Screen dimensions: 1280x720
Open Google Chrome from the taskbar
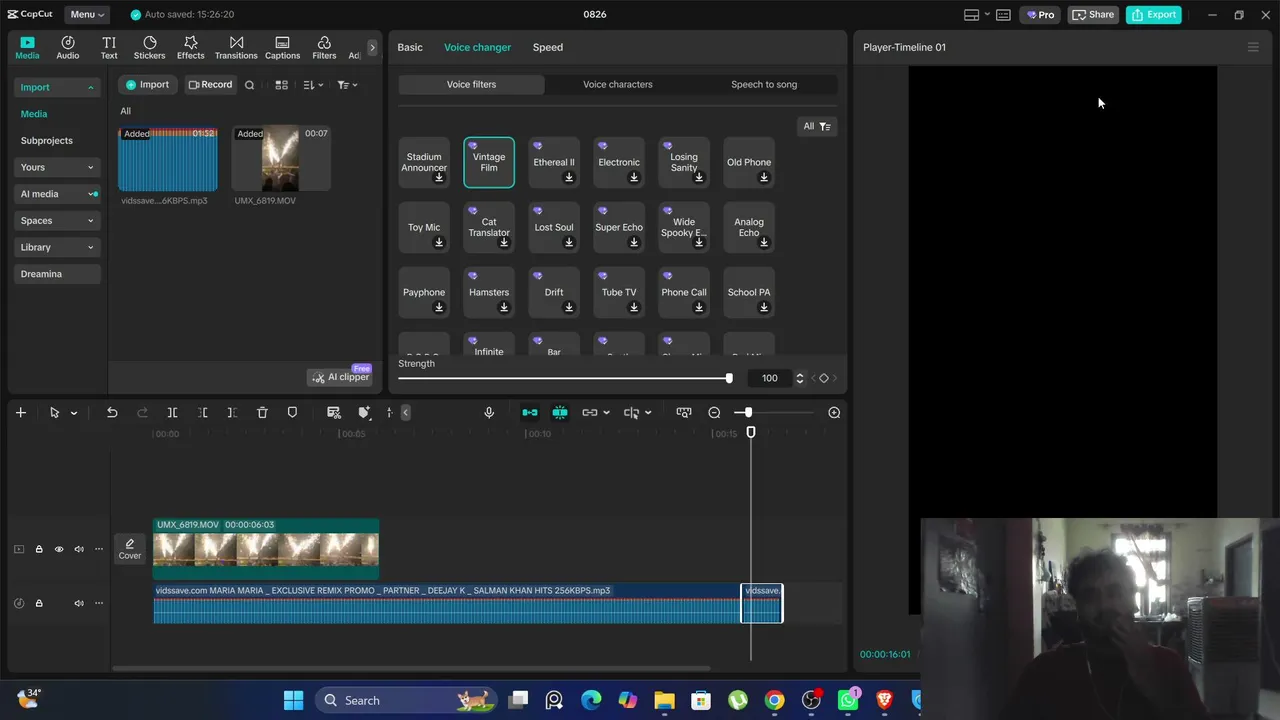[x=774, y=700]
